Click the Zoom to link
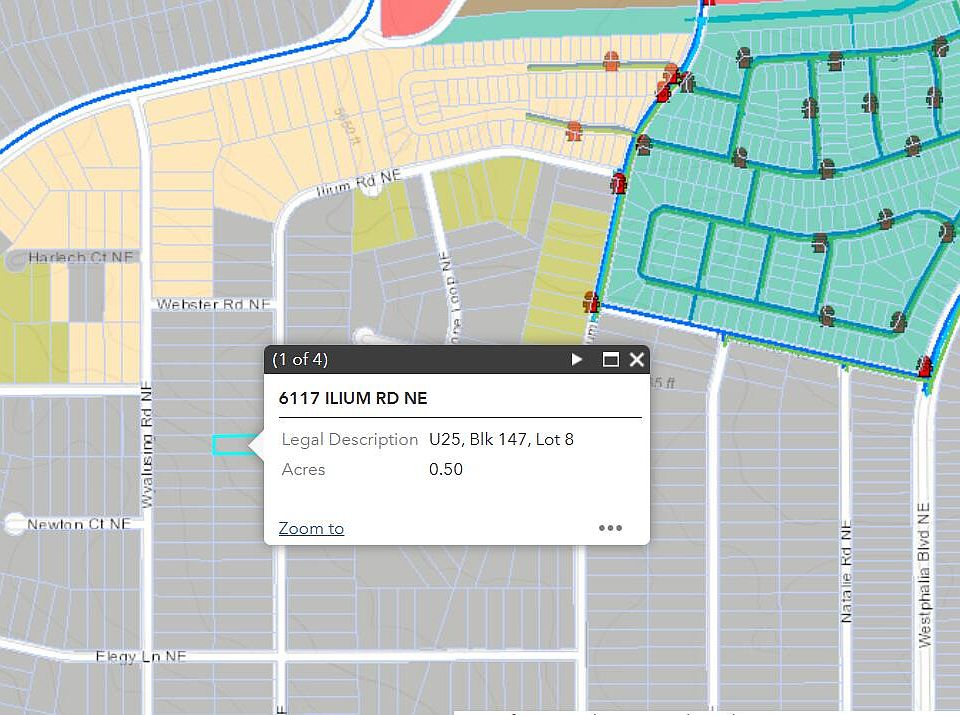The height and width of the screenshot is (715, 960). click(311, 528)
